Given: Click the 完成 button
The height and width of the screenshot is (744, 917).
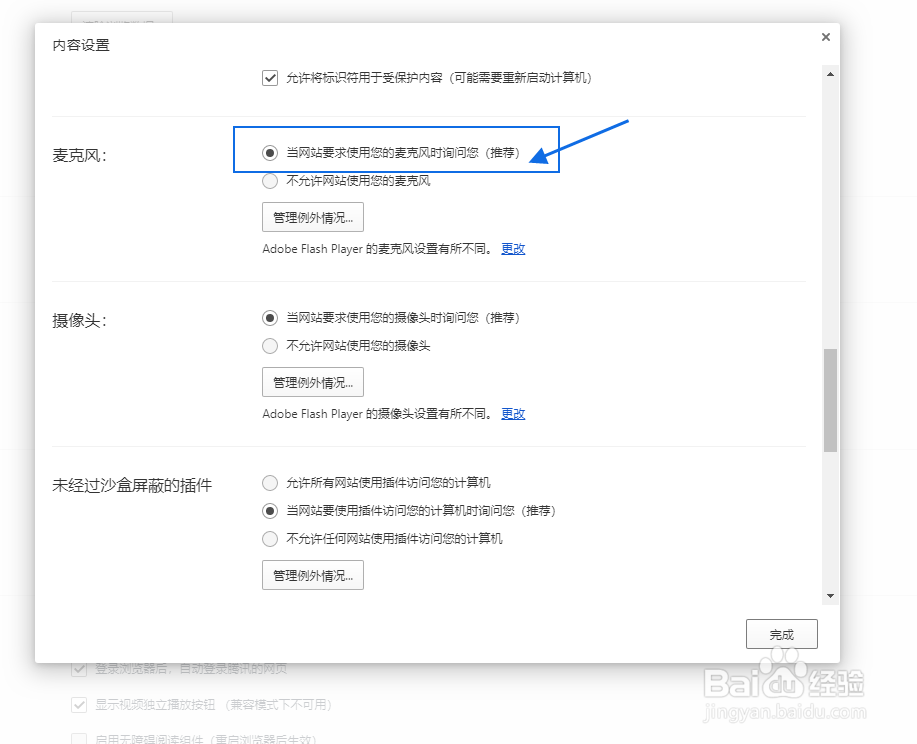Looking at the screenshot, I should pos(781,633).
